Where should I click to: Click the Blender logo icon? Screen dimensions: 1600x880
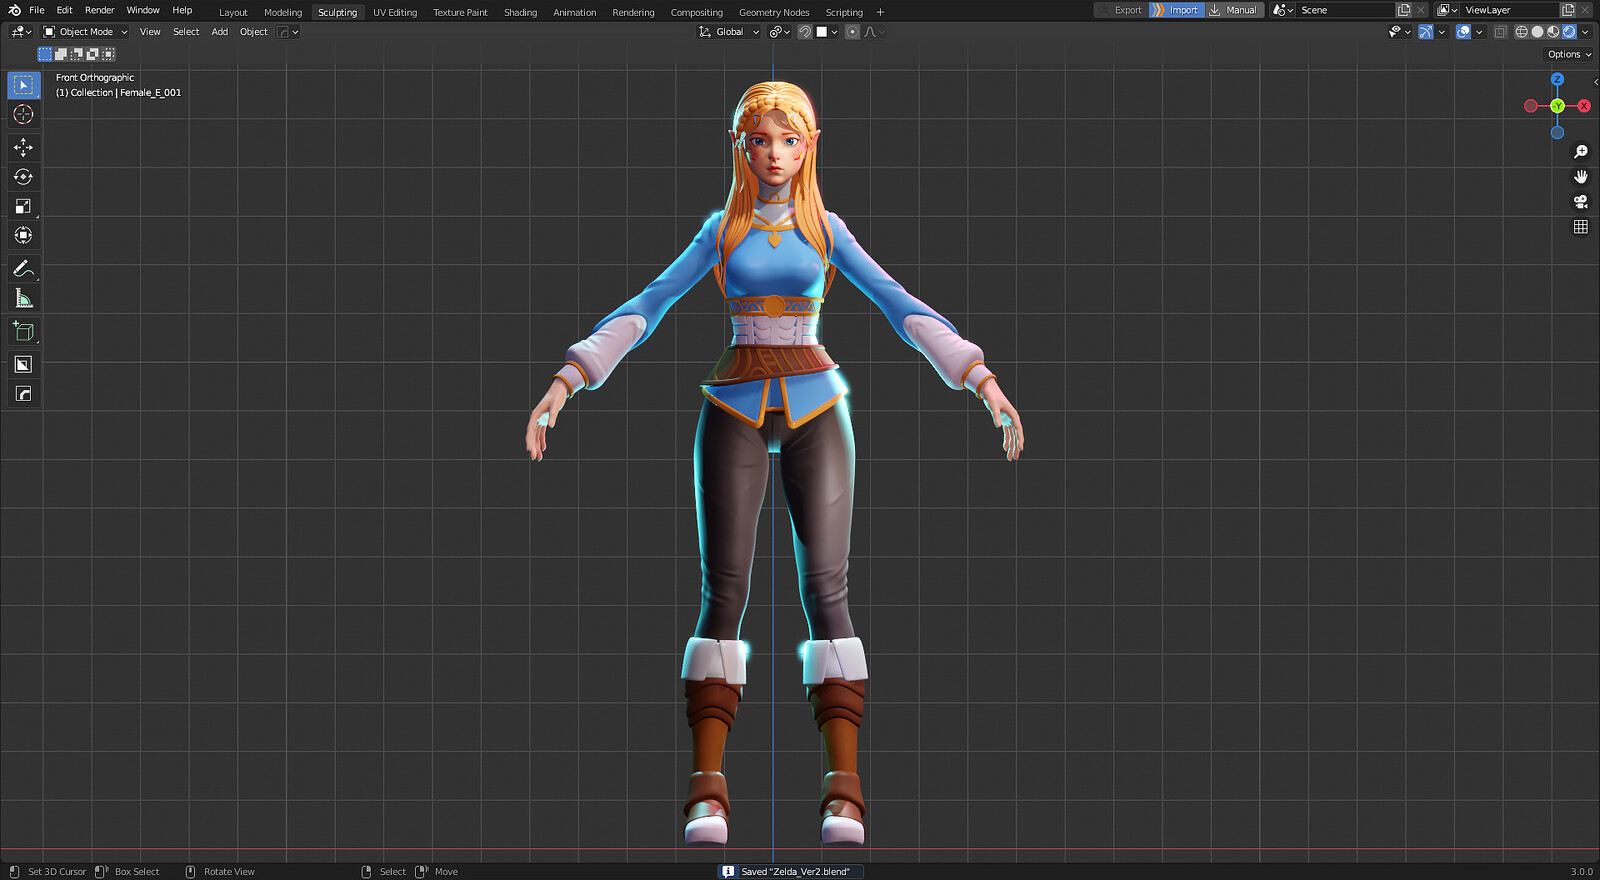click(x=14, y=10)
